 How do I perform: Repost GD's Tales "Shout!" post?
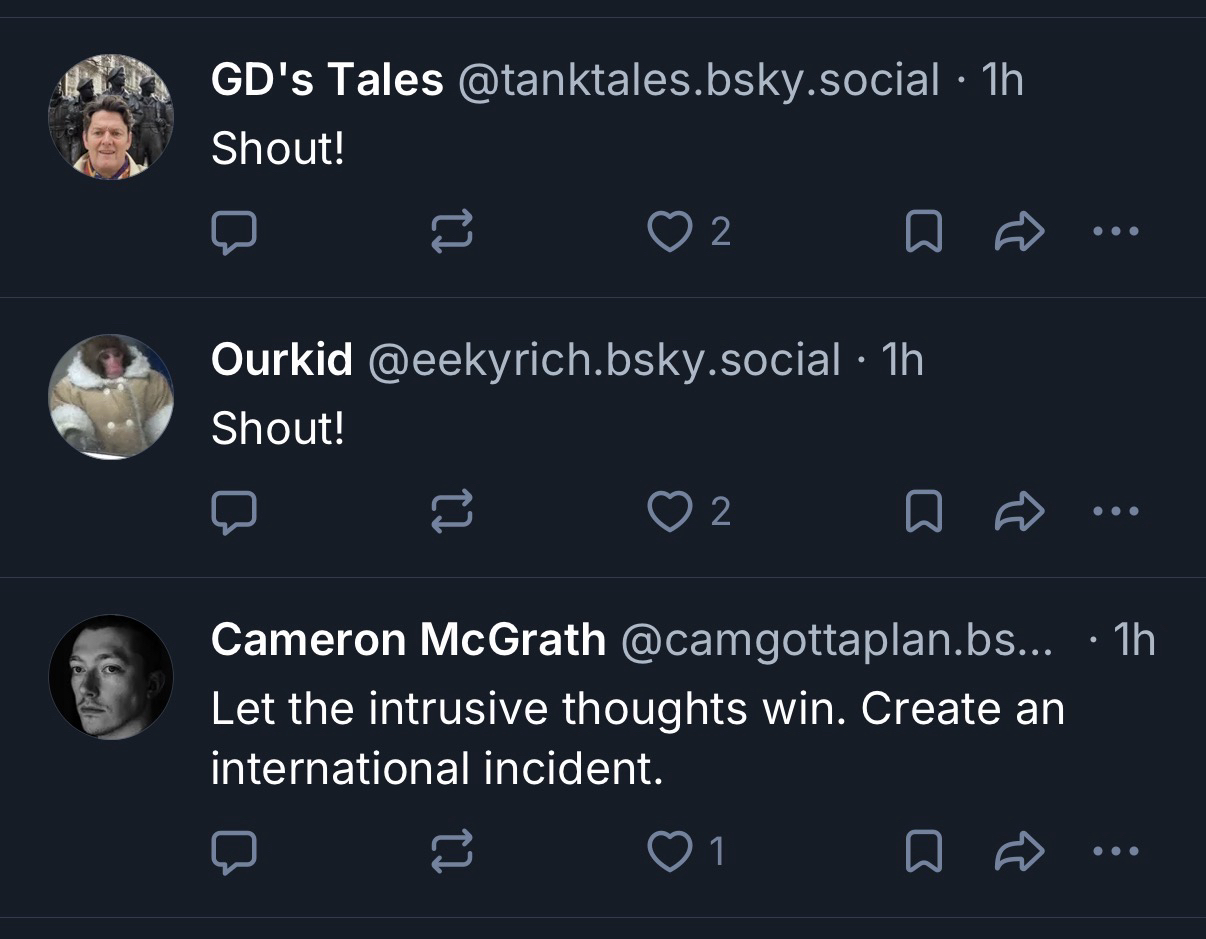point(451,232)
